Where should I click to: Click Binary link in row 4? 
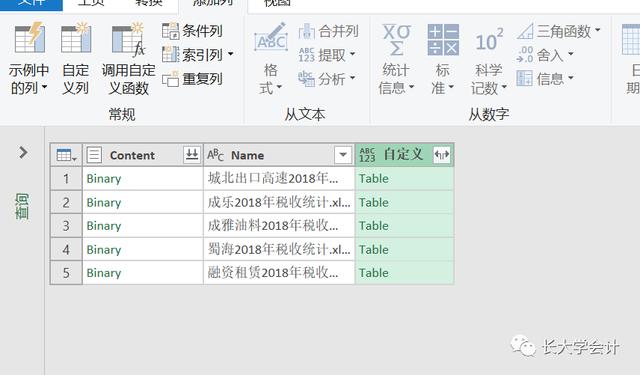click(x=104, y=249)
